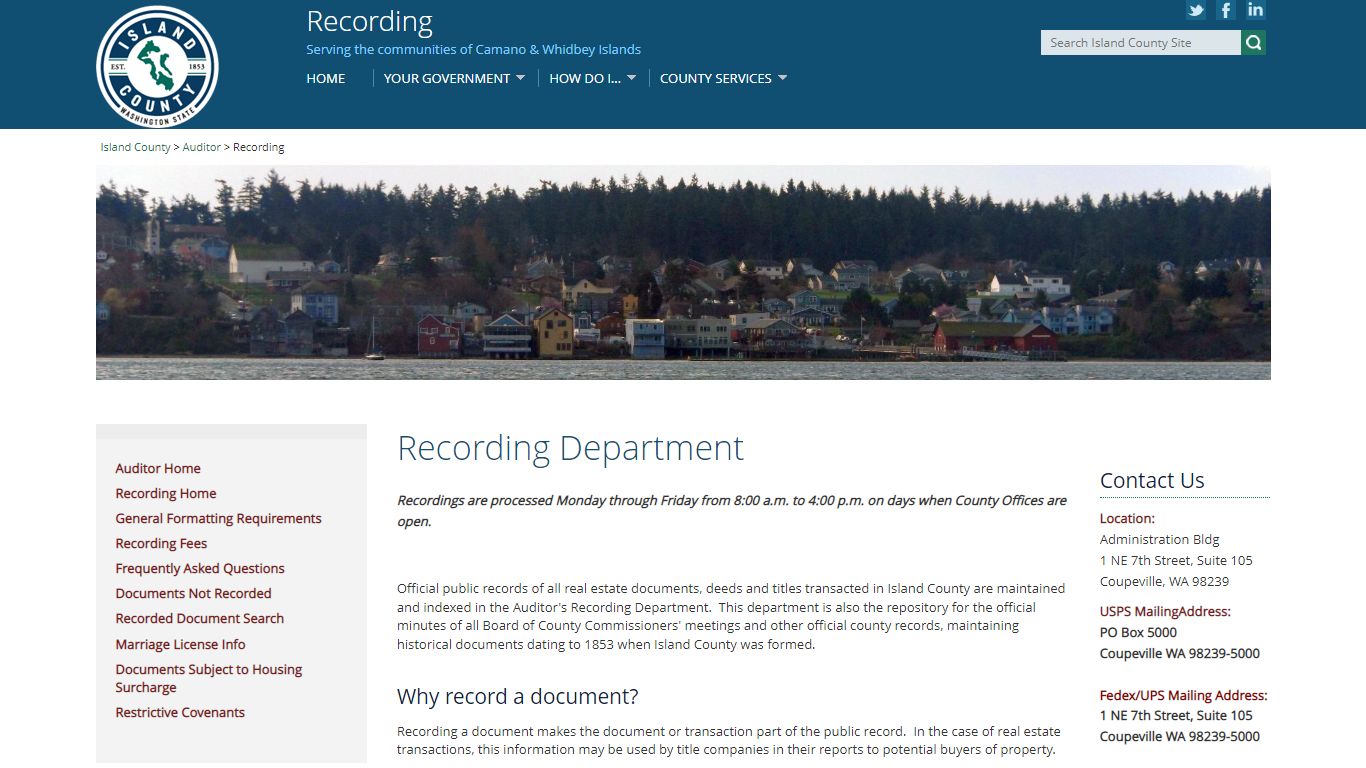Click the 'PO Box 5000' text

pos(1138,632)
